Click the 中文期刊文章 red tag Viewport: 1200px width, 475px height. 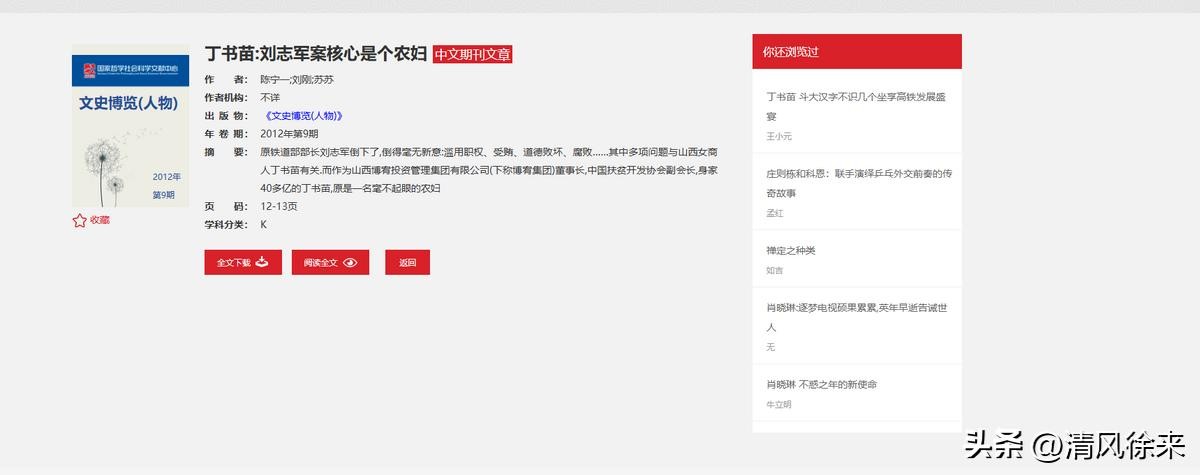(x=472, y=54)
